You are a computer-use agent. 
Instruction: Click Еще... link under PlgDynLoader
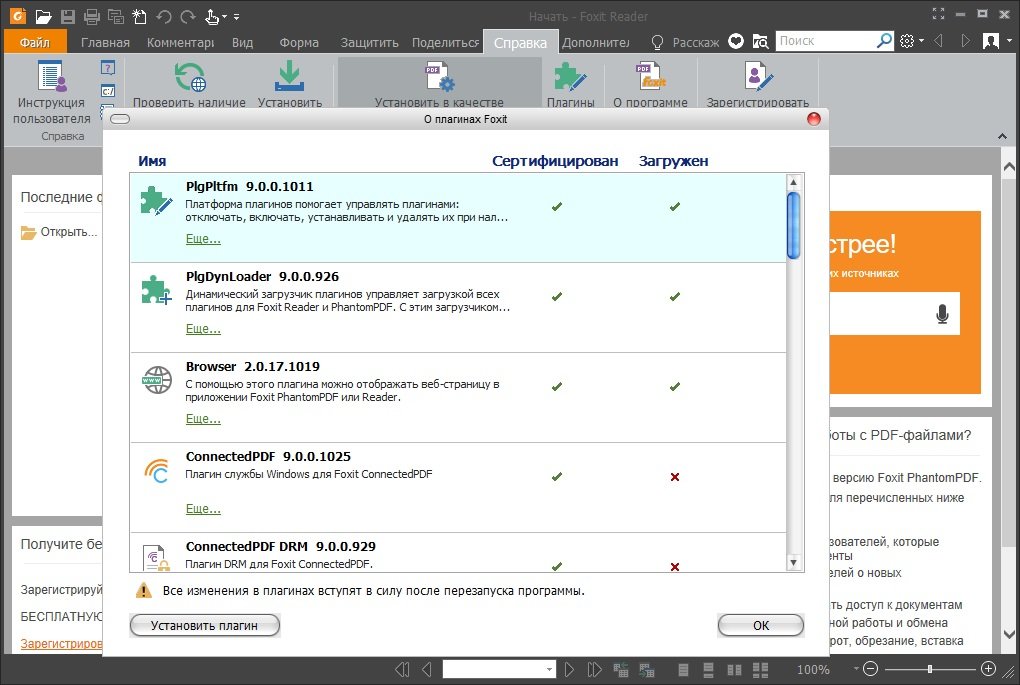[x=203, y=329]
